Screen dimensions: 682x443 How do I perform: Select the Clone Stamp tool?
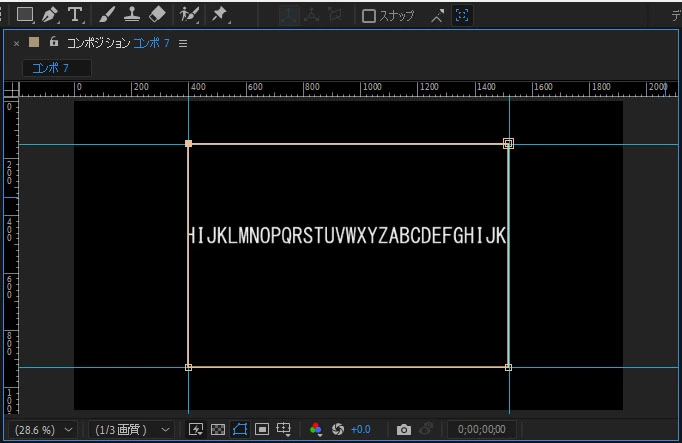tap(131, 15)
